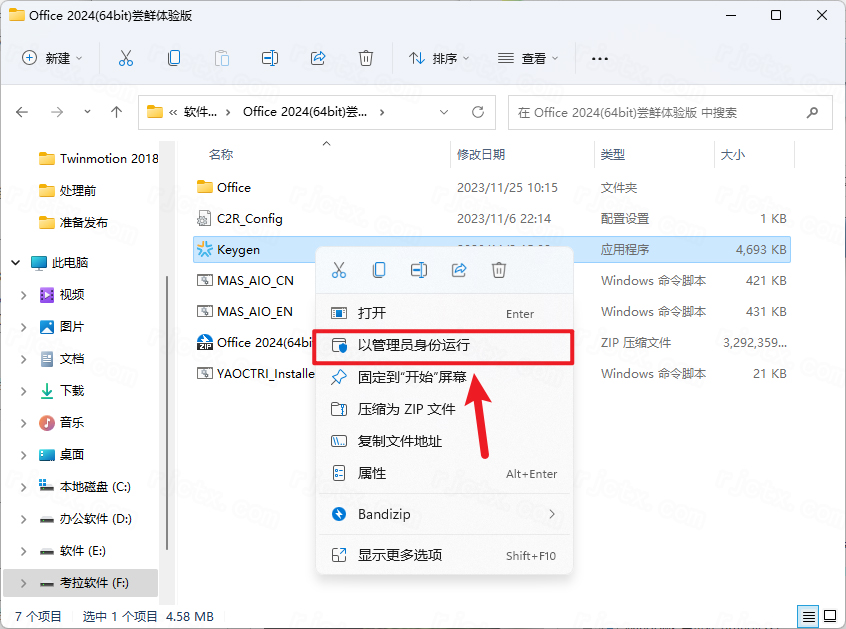The image size is (846, 629).
Task: Toggle large icons view in the status bar
Action: pyautogui.click(x=829, y=616)
